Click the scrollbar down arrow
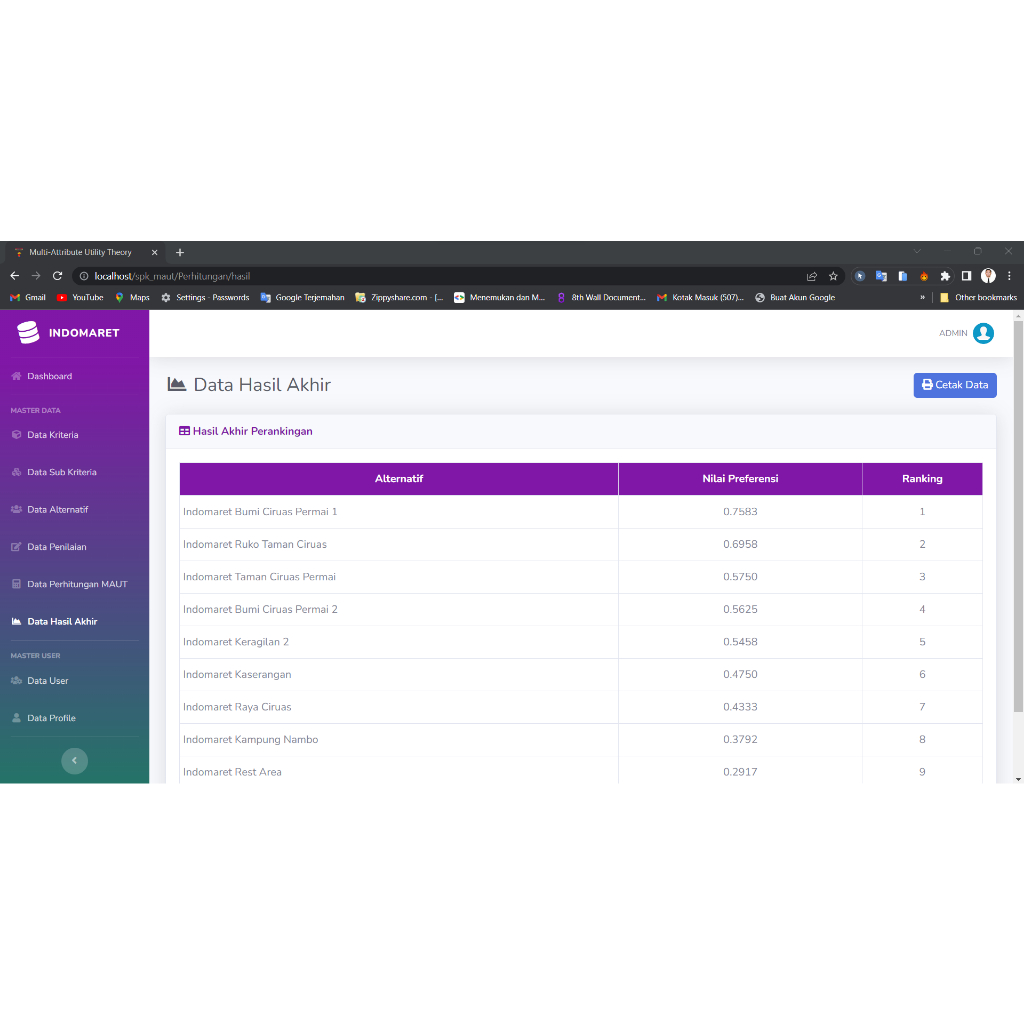 click(1018, 779)
